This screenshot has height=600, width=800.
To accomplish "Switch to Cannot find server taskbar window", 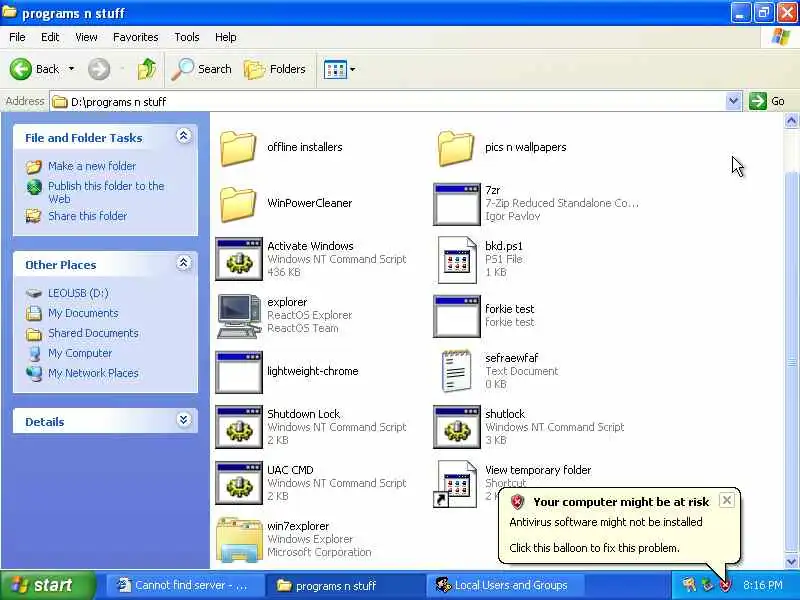I will pos(184,585).
